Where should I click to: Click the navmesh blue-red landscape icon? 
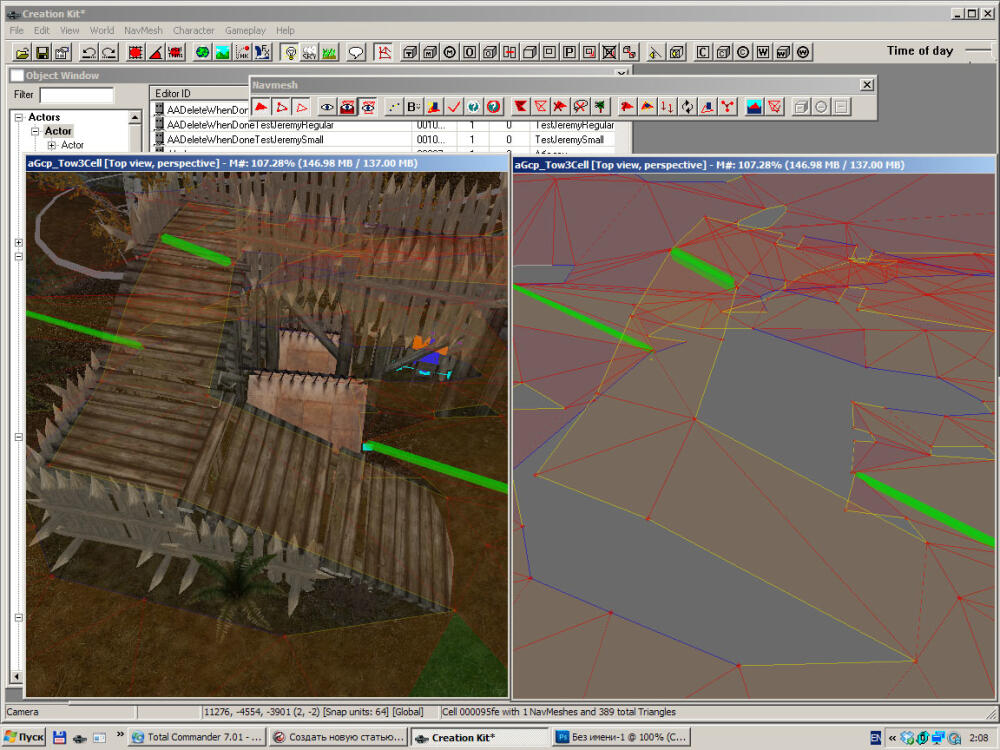click(754, 107)
